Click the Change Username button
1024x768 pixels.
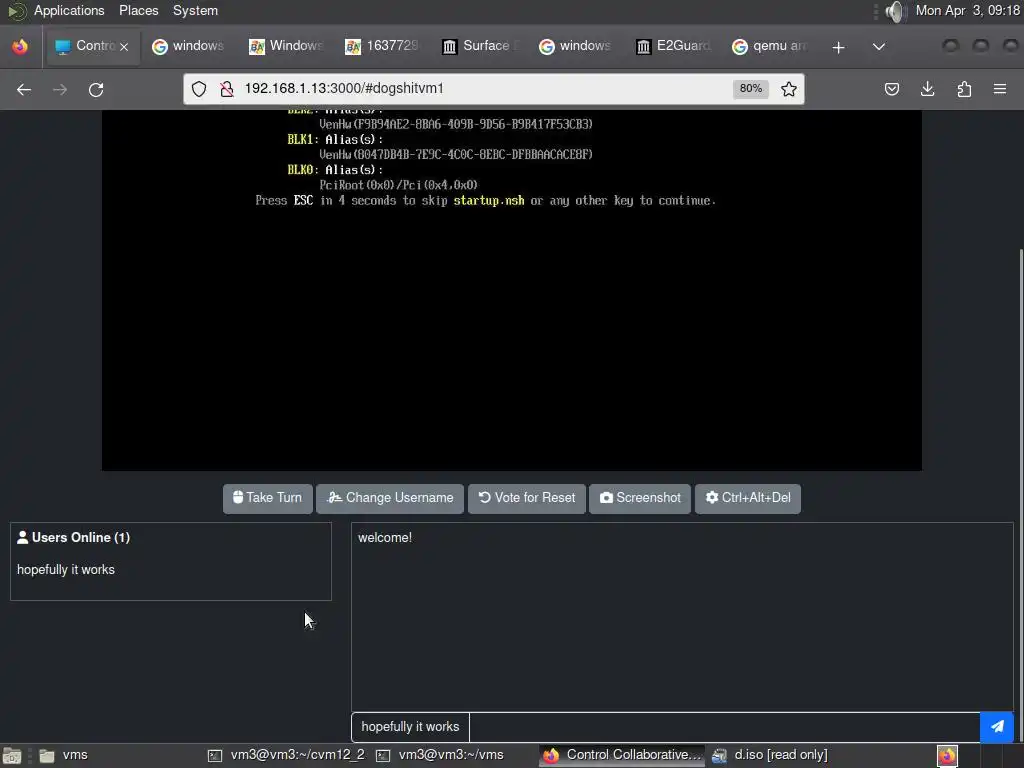pyautogui.click(x=390, y=498)
